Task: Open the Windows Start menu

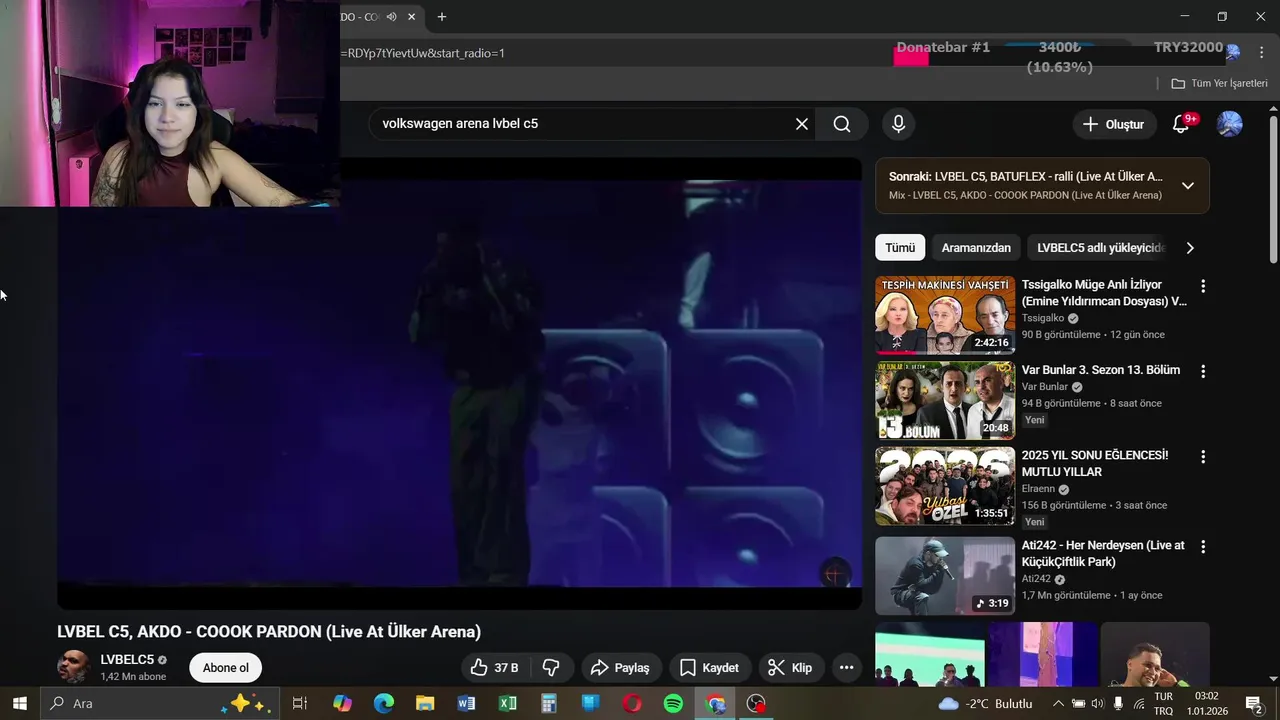Action: tap(19, 703)
